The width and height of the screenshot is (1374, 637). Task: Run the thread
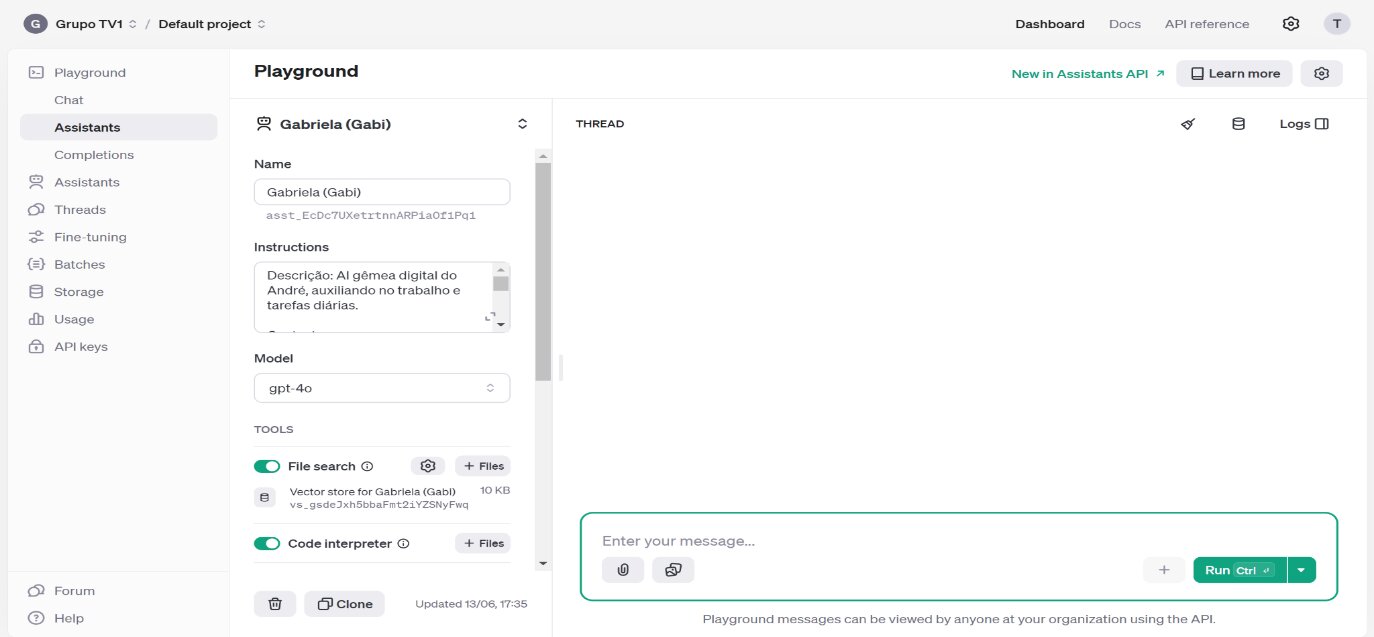coord(1240,570)
